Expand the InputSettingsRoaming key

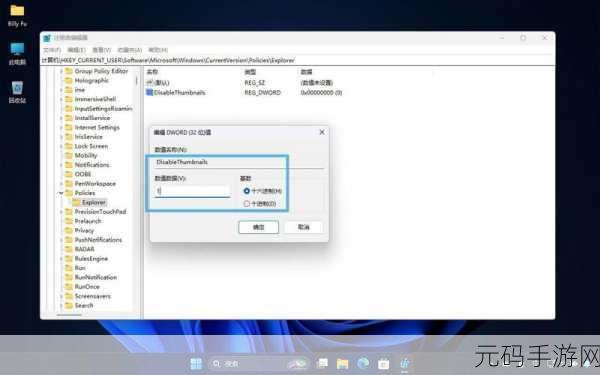[61, 109]
